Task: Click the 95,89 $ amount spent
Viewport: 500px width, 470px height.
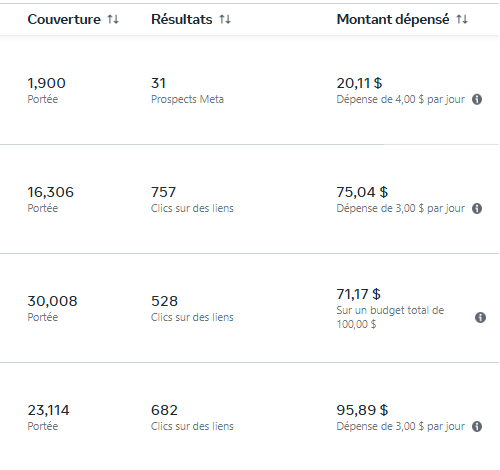Action: (362, 410)
